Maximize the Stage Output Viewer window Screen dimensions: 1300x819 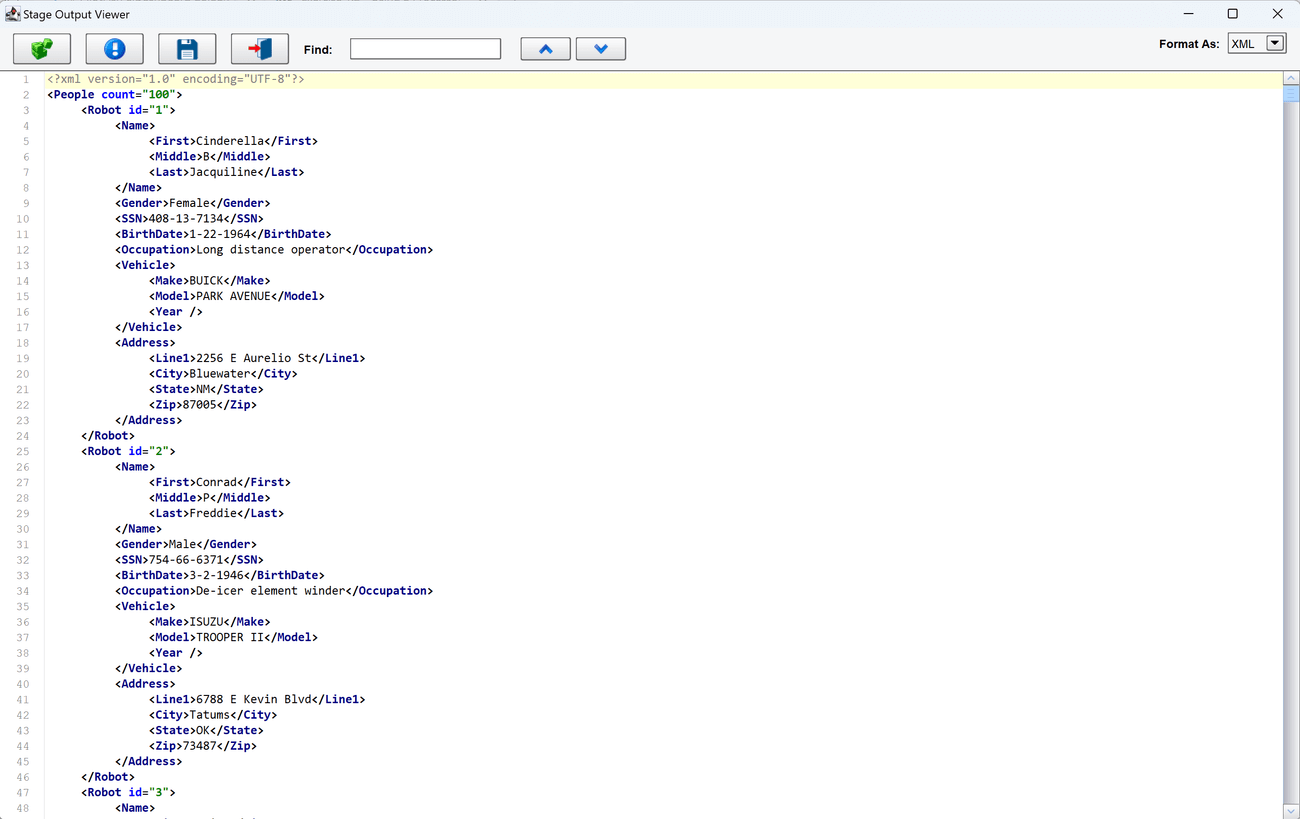coord(1233,14)
